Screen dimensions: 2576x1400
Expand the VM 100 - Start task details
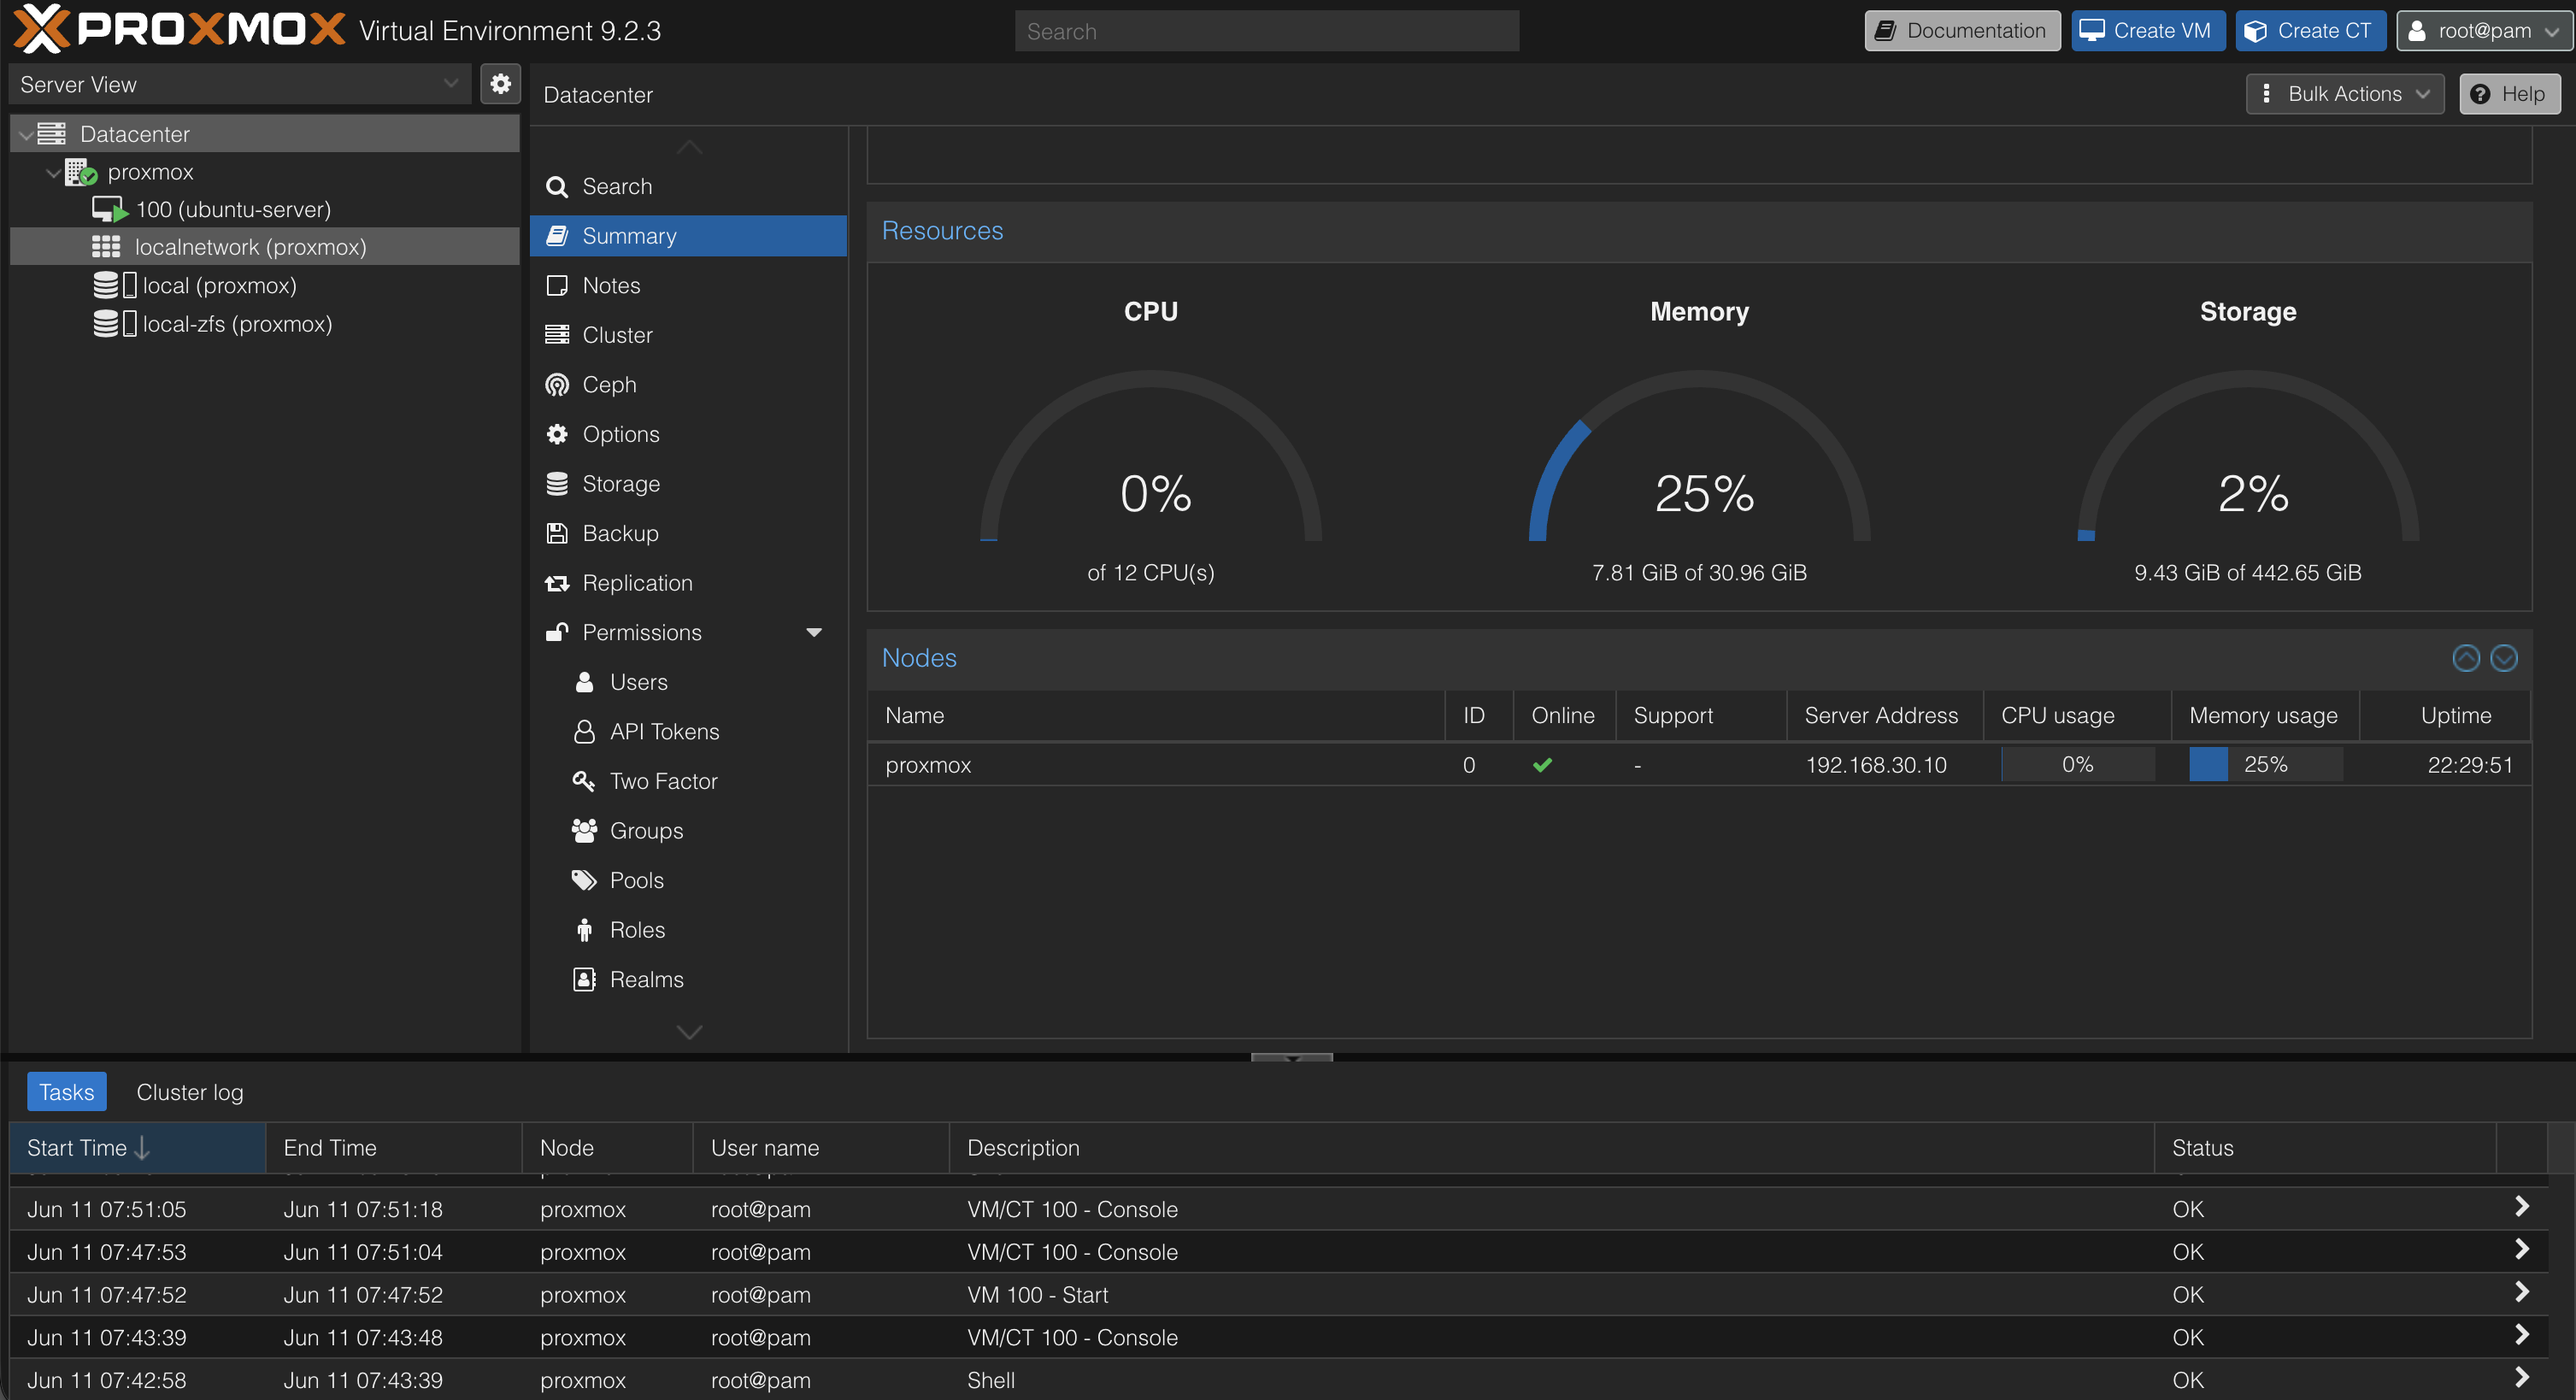[x=2521, y=1292]
